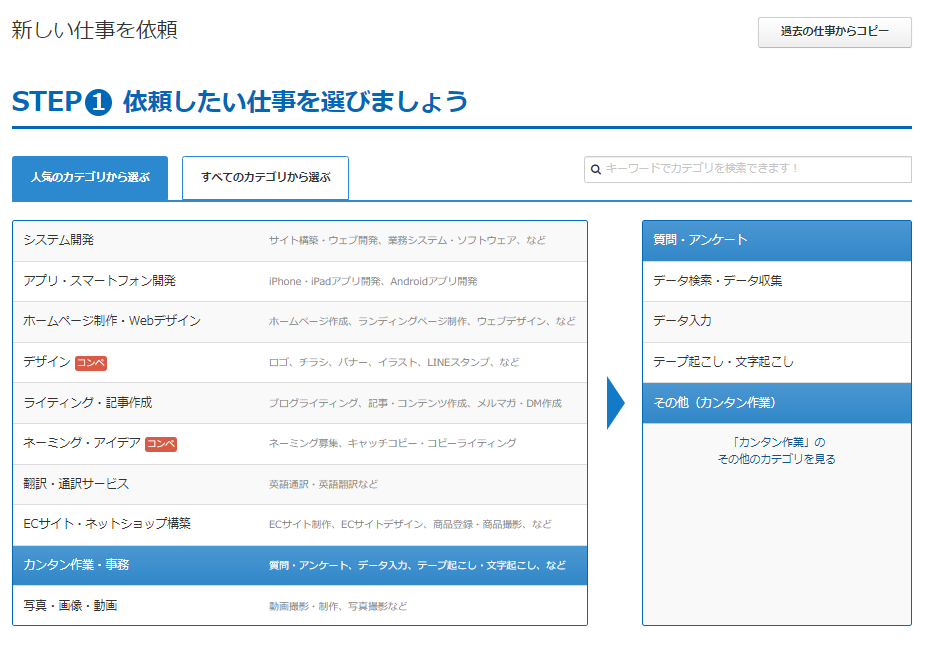Focus the category keyword search field

[x=755, y=169]
